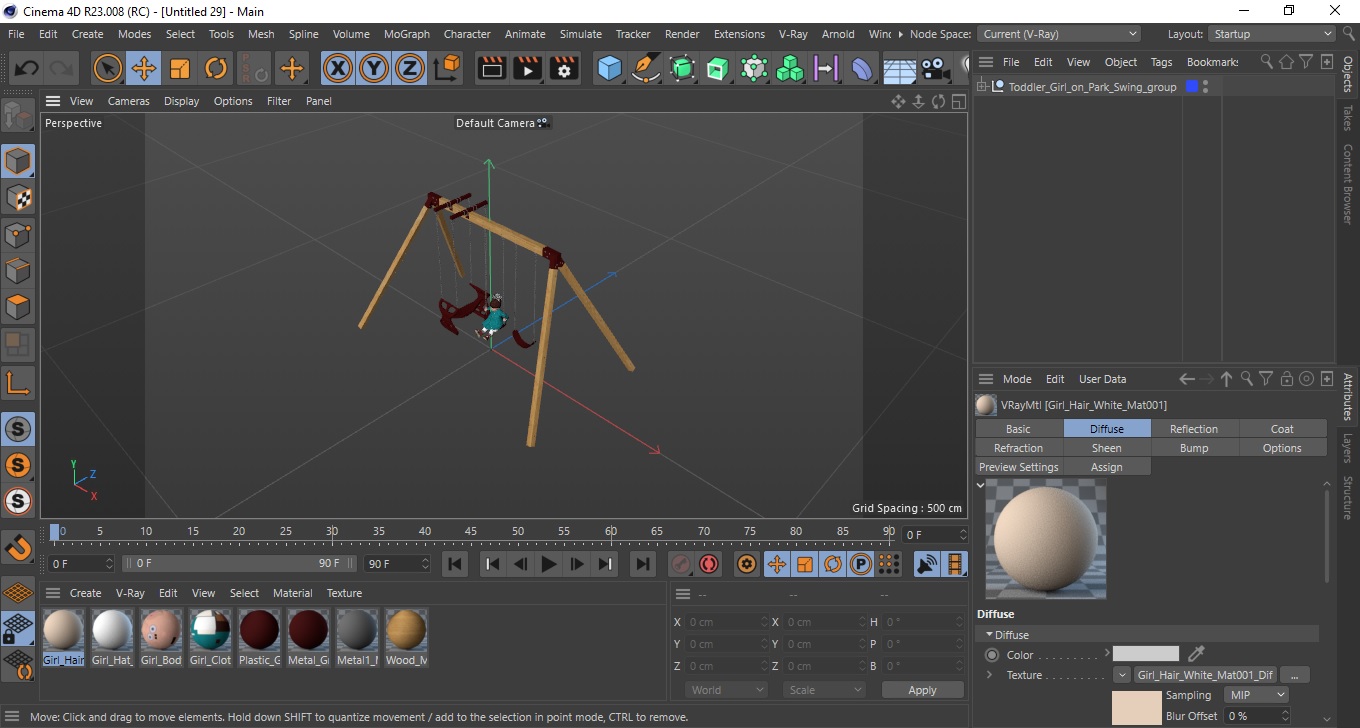This screenshot has width=1360, height=728.
Task: Expand the Texture parameter row
Action: pyautogui.click(x=990, y=675)
